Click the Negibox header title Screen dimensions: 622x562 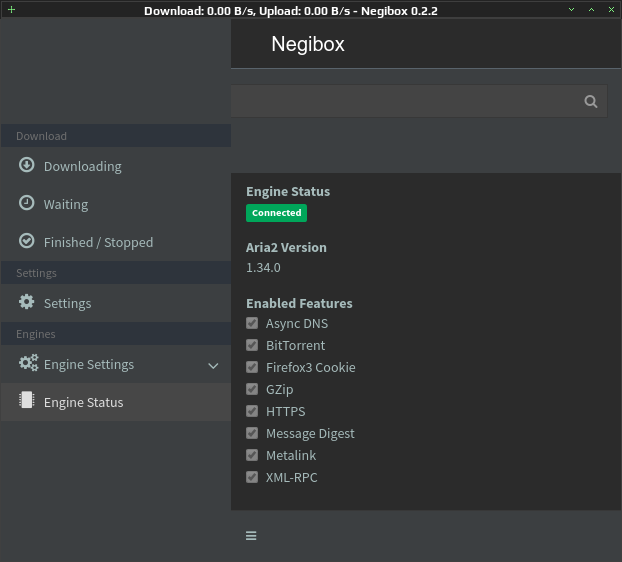(308, 44)
